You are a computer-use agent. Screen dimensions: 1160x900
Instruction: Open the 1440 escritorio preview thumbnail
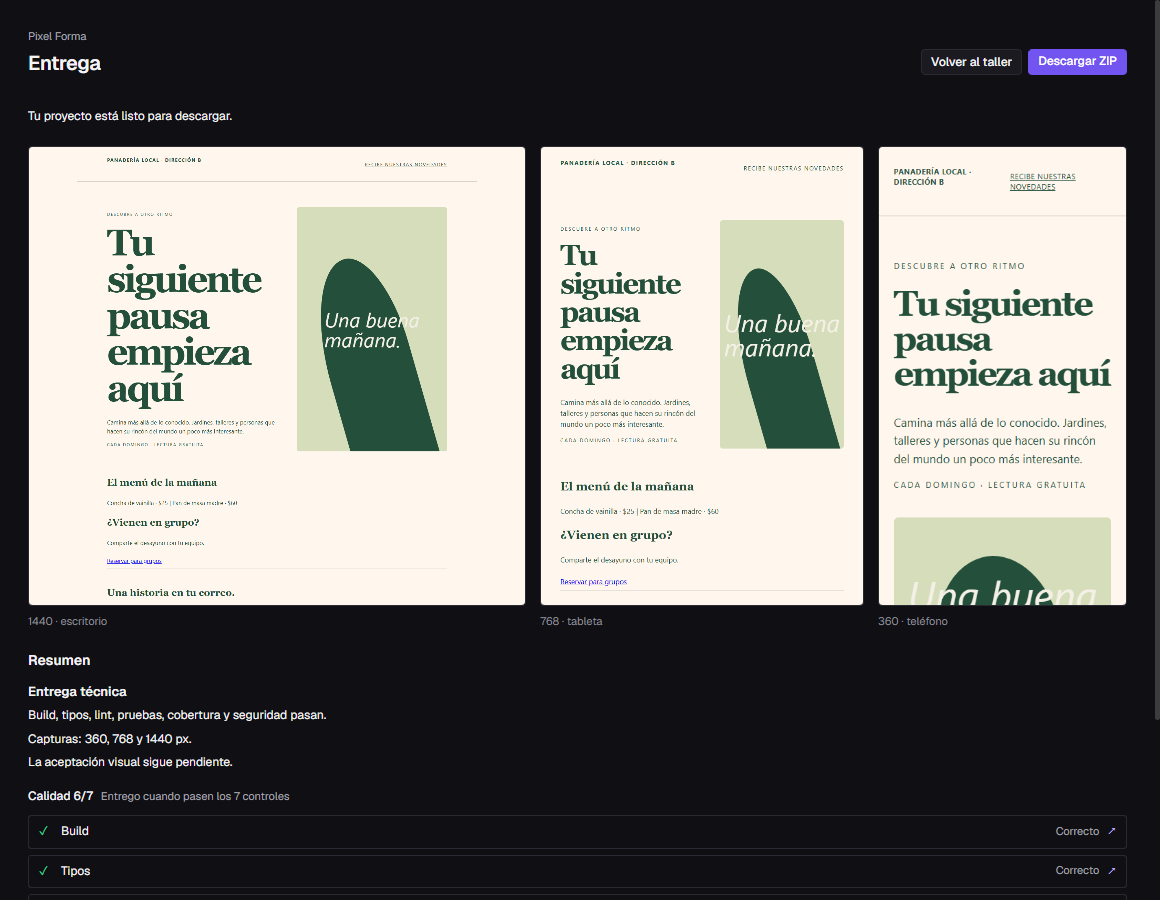[277, 376]
